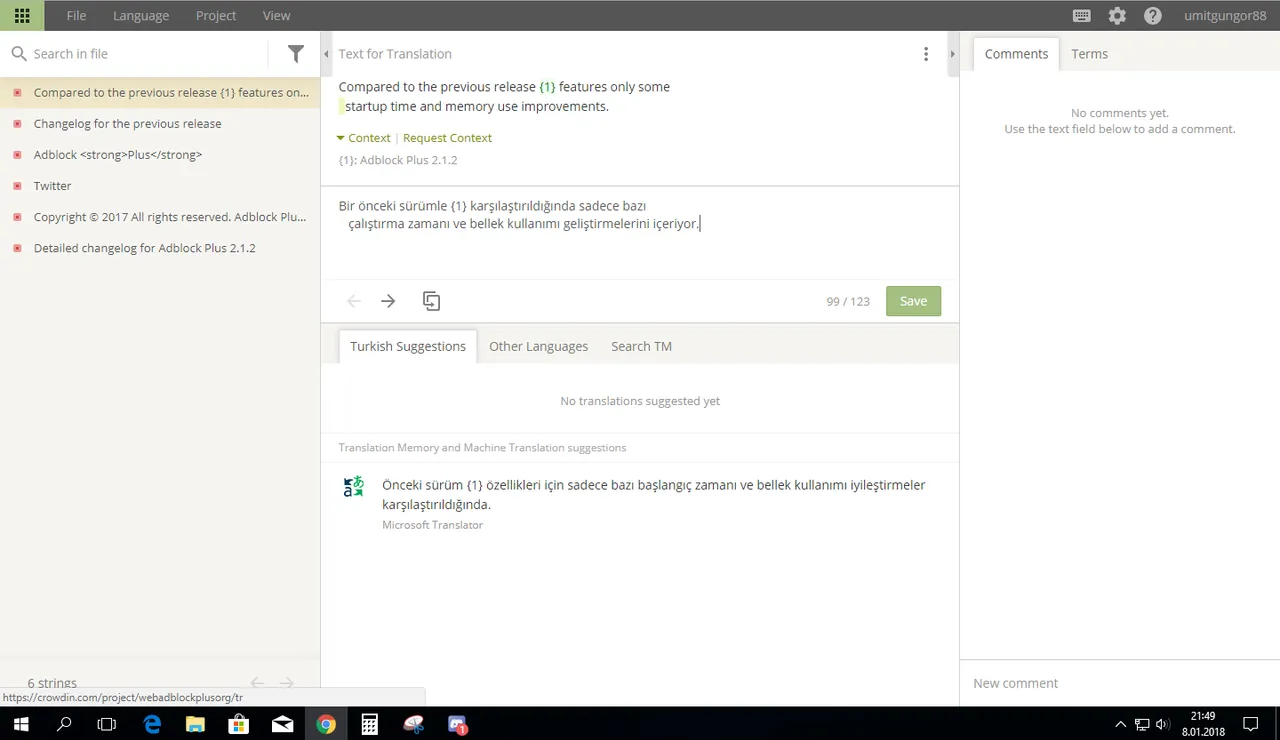Switch to Other Languages tab
The image size is (1280, 740).
coord(538,346)
